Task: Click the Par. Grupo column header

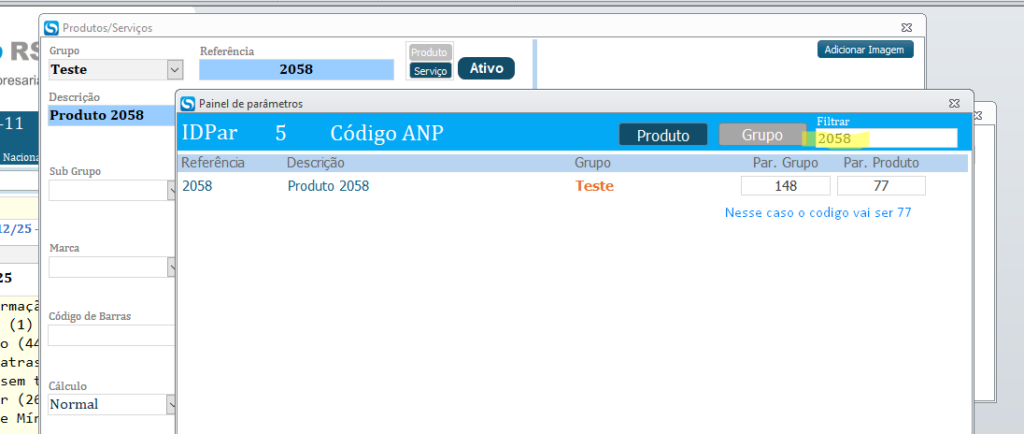Action: (786, 163)
